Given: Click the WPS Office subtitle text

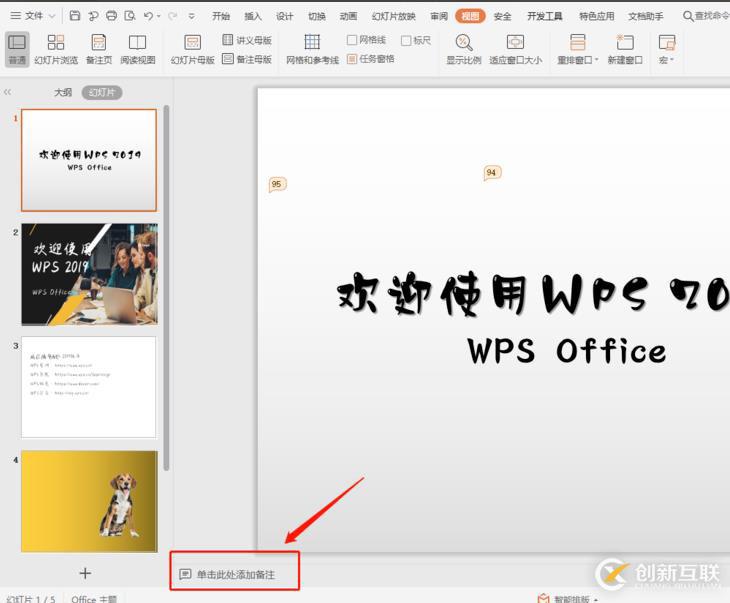Looking at the screenshot, I should coord(567,351).
